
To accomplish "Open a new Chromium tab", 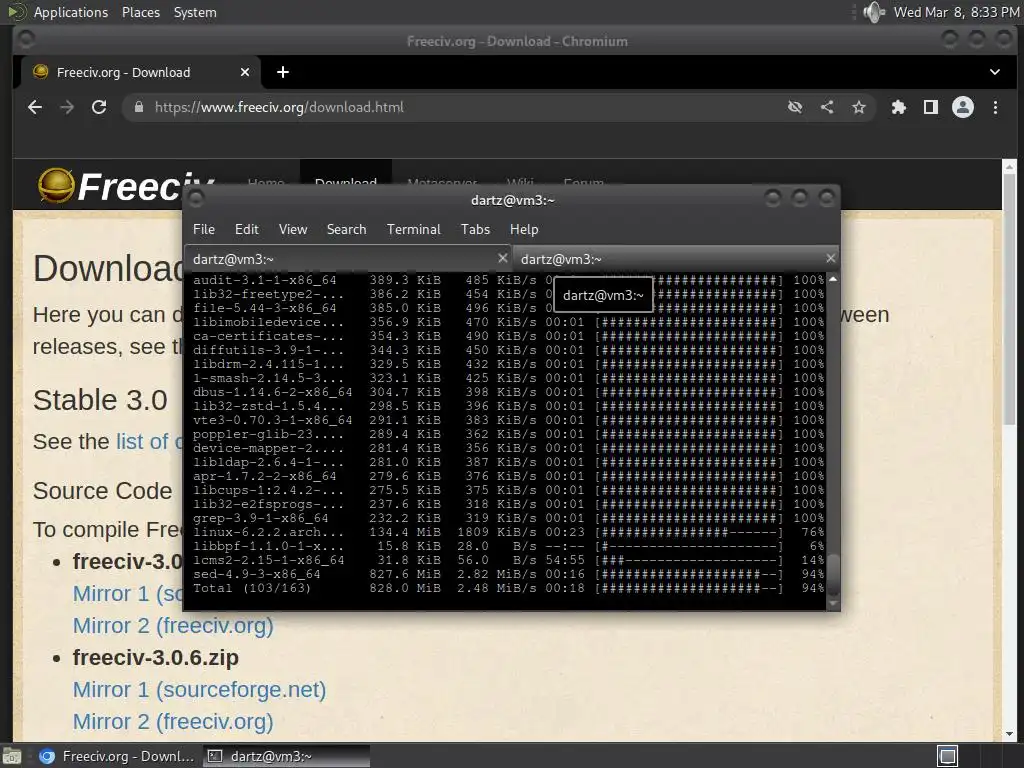I will pos(283,72).
